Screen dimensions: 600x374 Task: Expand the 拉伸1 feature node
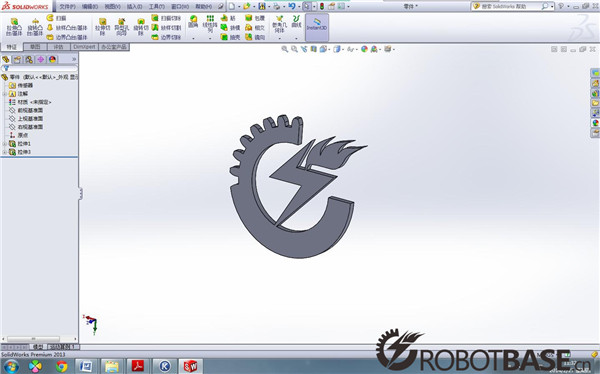point(4,144)
